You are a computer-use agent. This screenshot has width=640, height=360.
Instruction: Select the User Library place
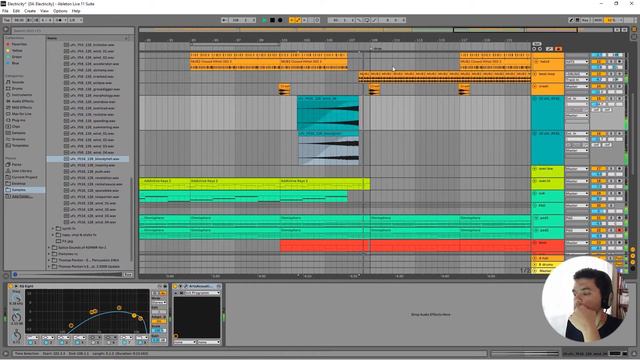(x=21, y=171)
